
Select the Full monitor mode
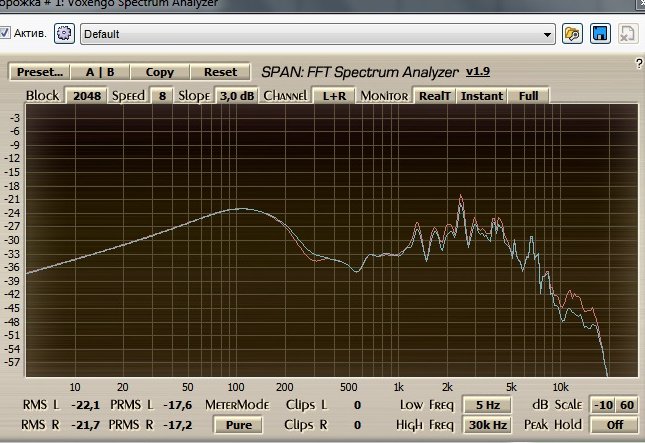click(529, 96)
